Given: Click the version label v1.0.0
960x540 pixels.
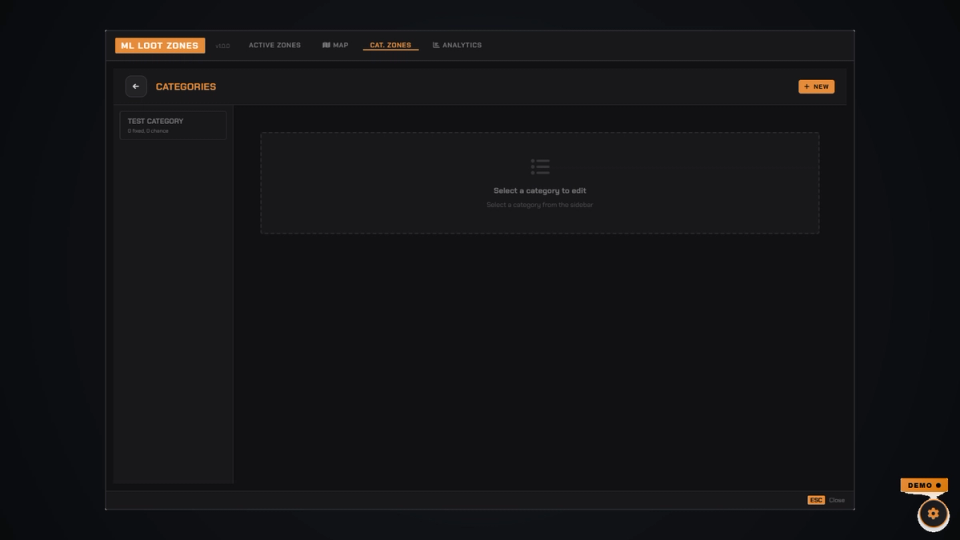Looking at the screenshot, I should [223, 46].
